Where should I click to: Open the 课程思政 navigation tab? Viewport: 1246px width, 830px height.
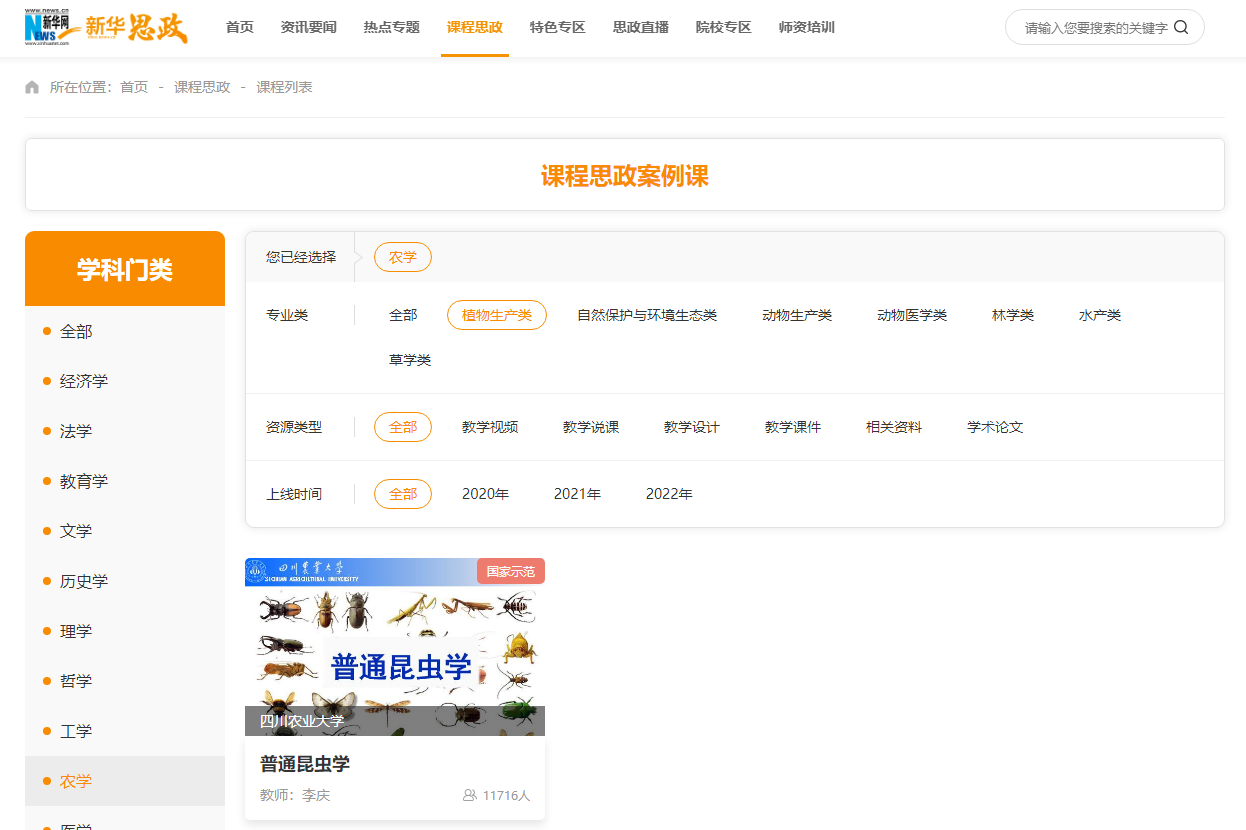(x=474, y=27)
